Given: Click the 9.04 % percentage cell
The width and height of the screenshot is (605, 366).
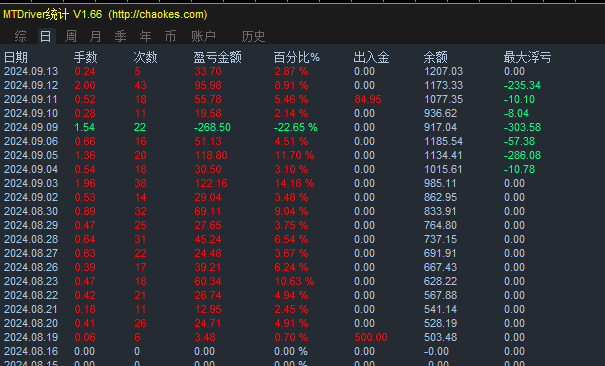Looking at the screenshot, I should (x=291, y=211).
